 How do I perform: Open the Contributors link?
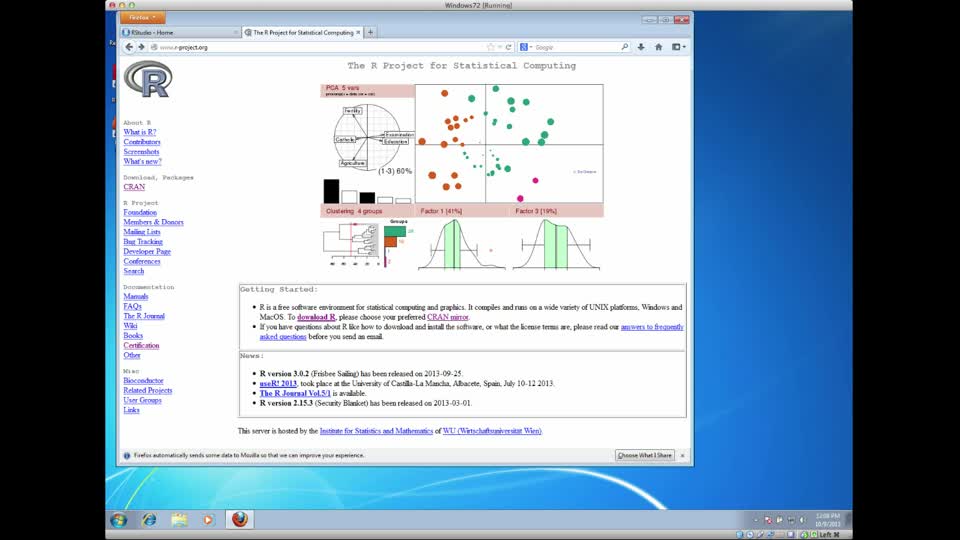pyautogui.click(x=141, y=142)
